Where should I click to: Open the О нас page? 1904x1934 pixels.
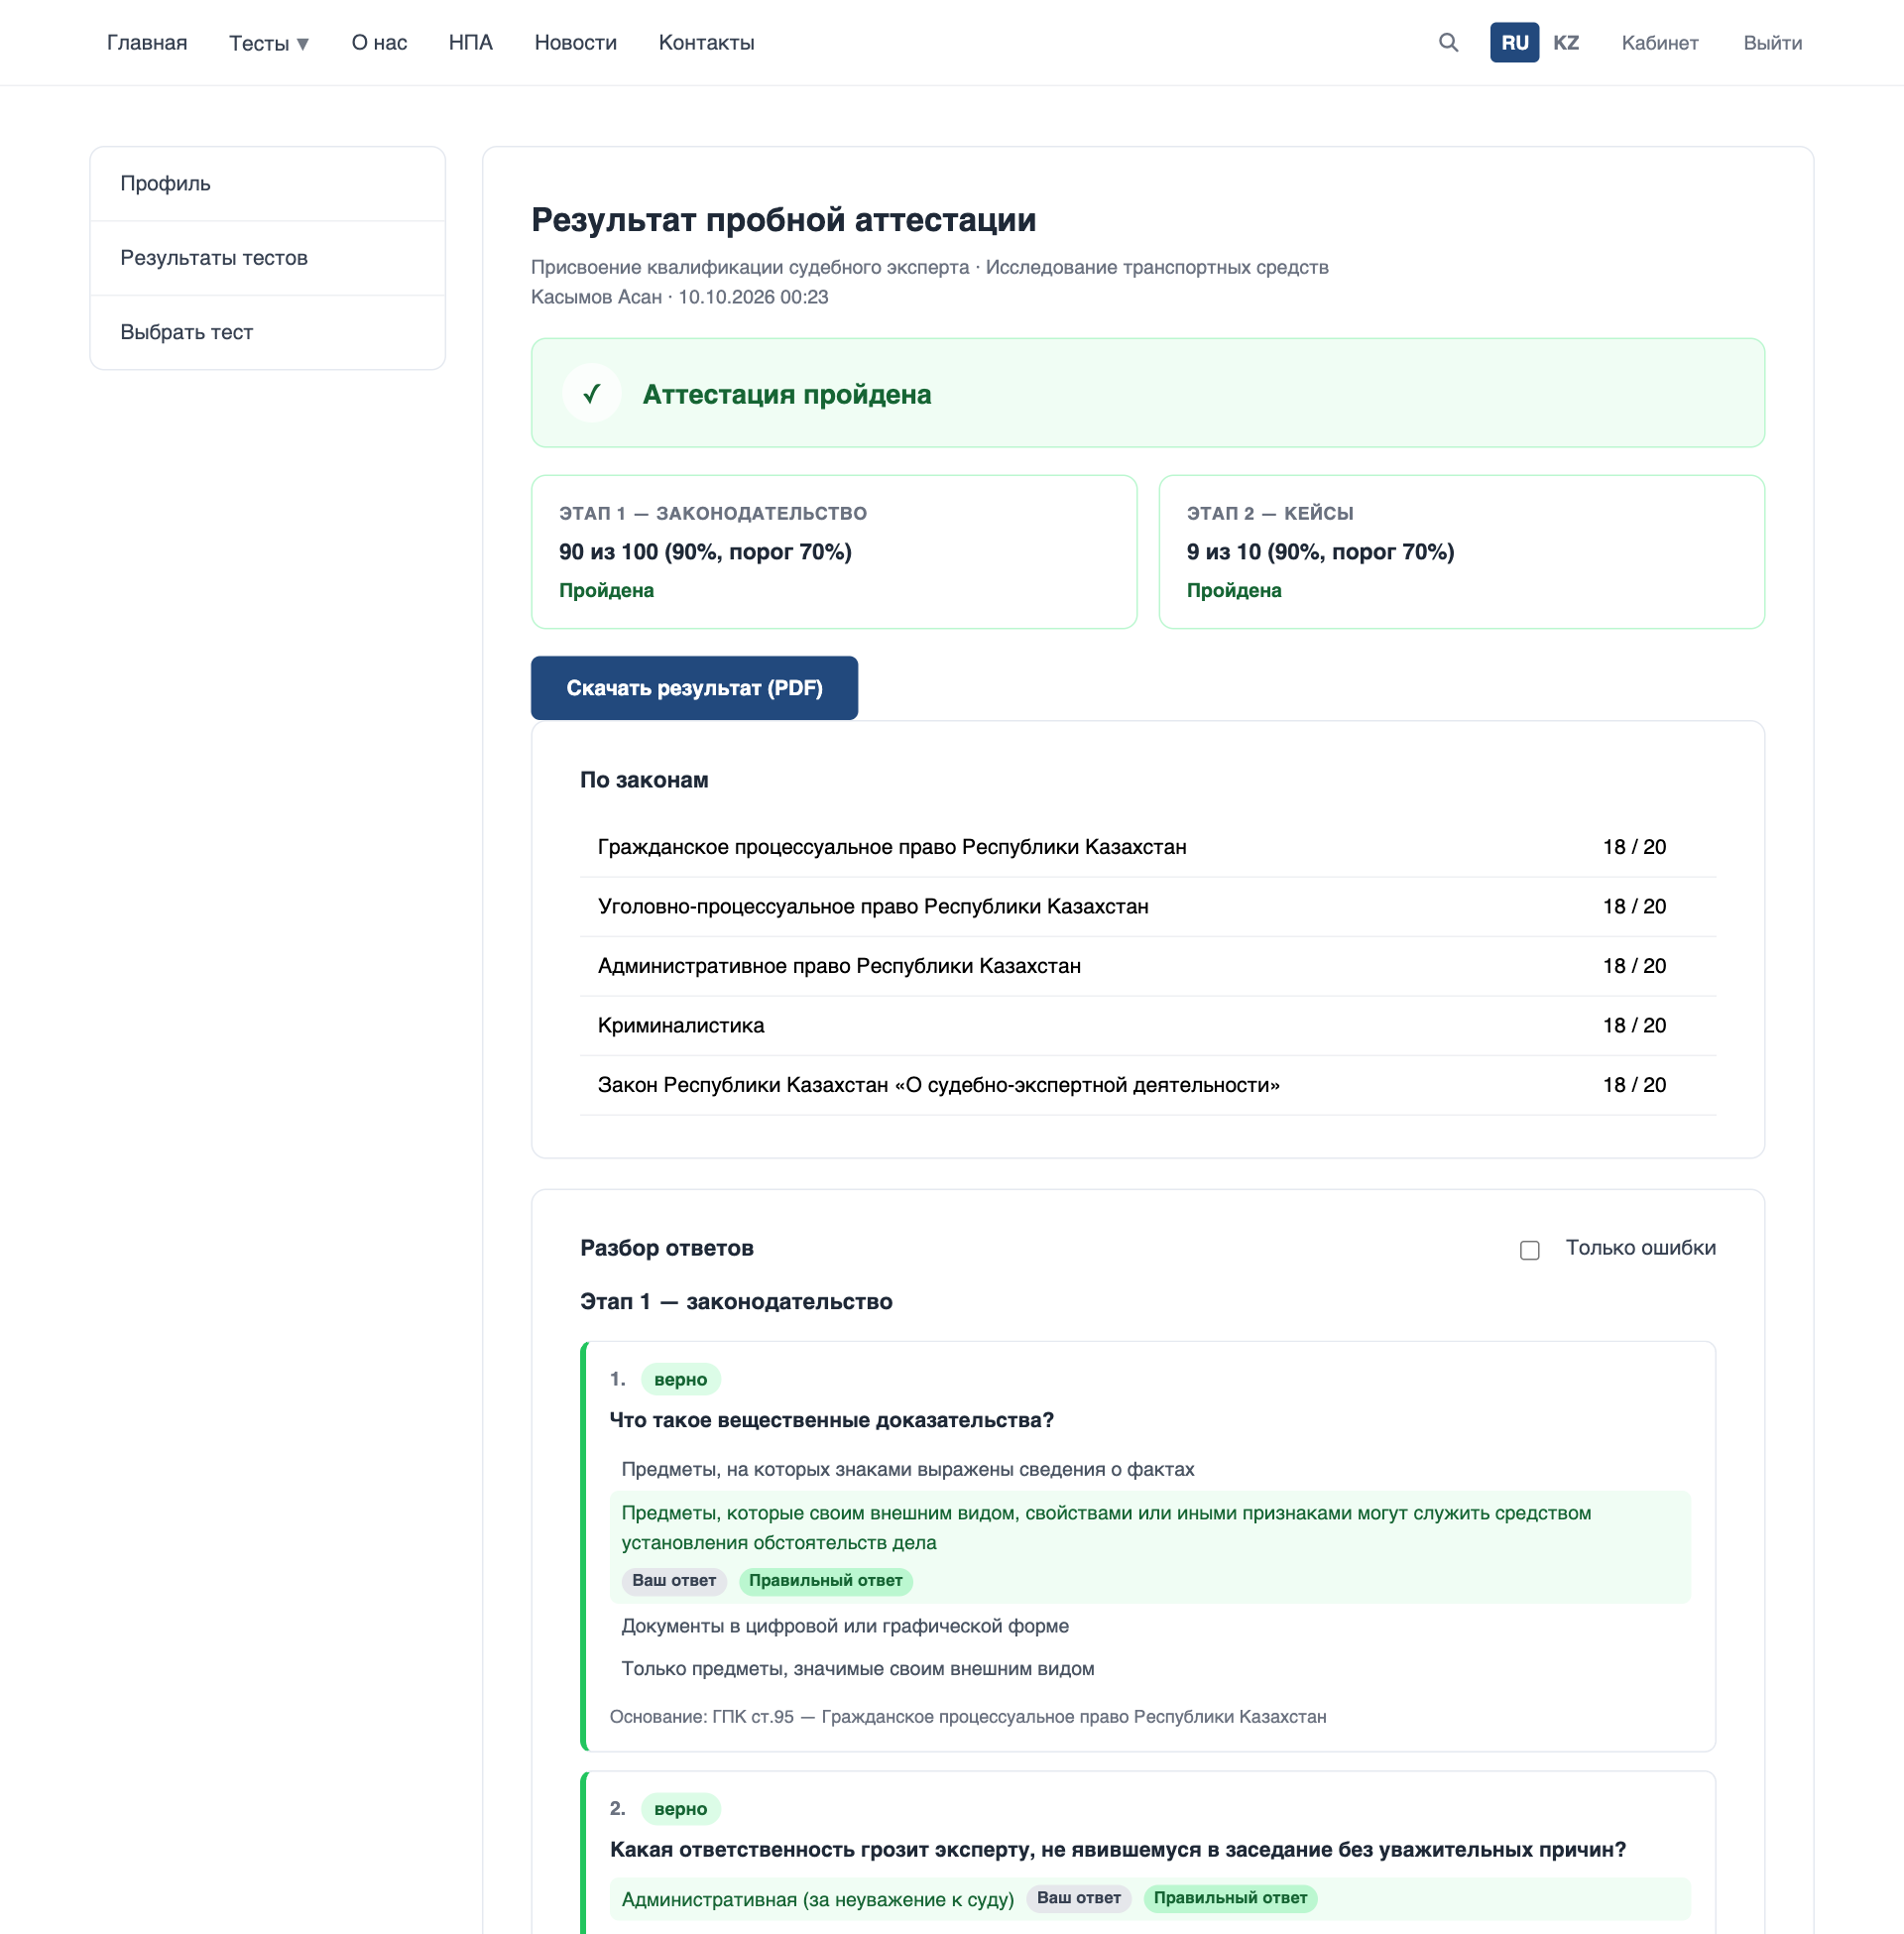tap(379, 43)
